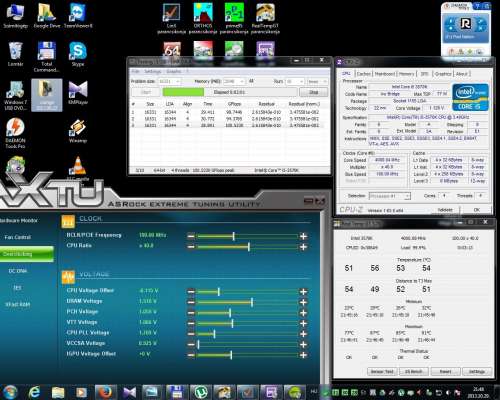Open the LinX desktop shortcut
Viewport: 500px width, 400px height.
[171, 19]
